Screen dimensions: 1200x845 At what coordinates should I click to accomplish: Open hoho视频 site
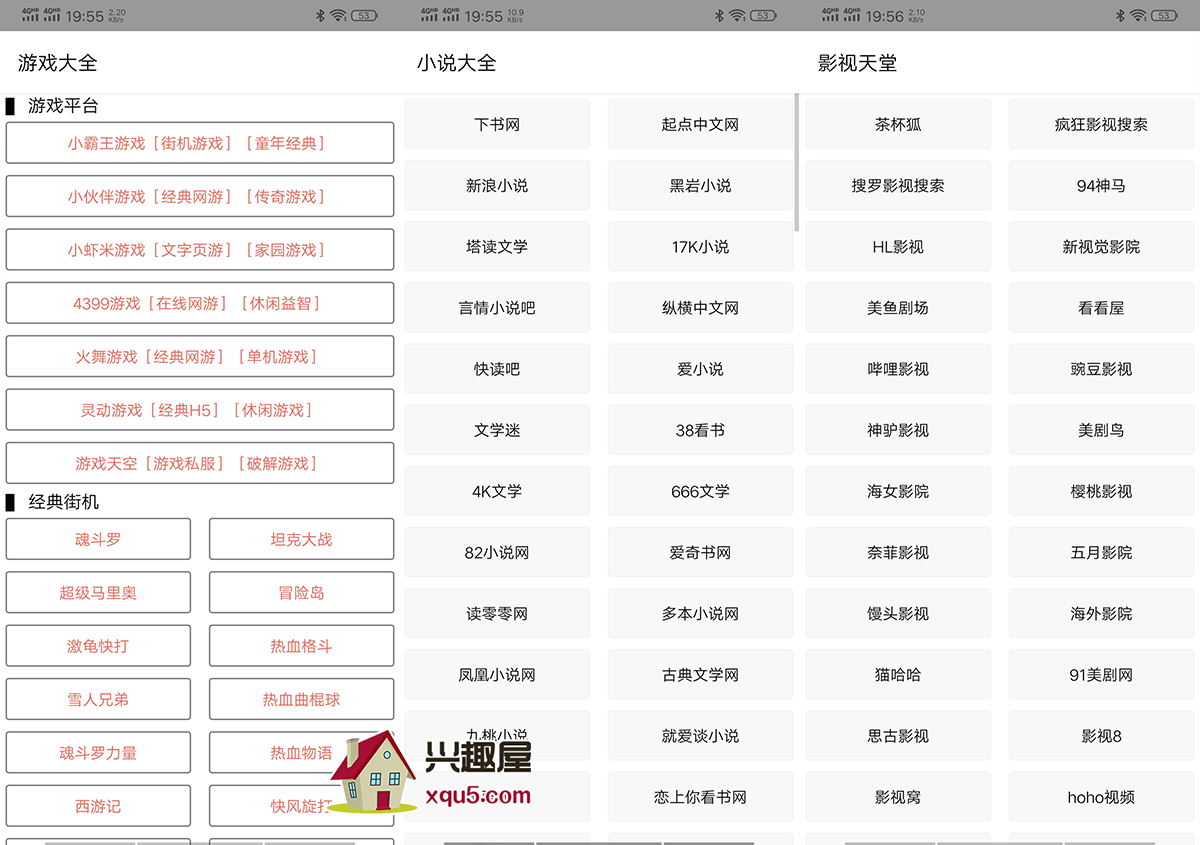pyautogui.click(x=1101, y=797)
